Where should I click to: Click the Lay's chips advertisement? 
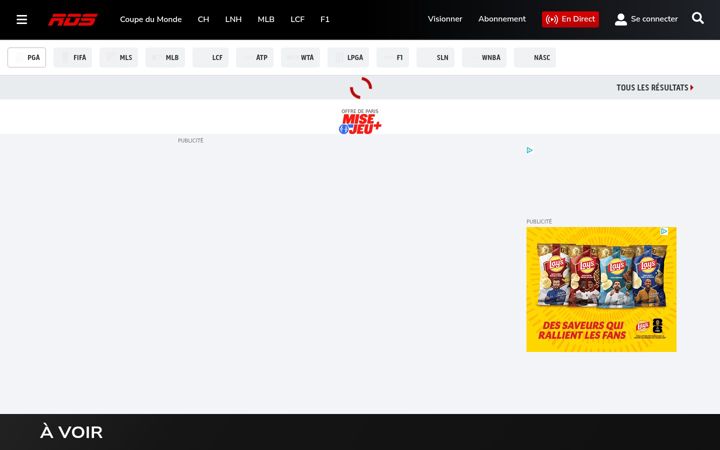tap(601, 289)
